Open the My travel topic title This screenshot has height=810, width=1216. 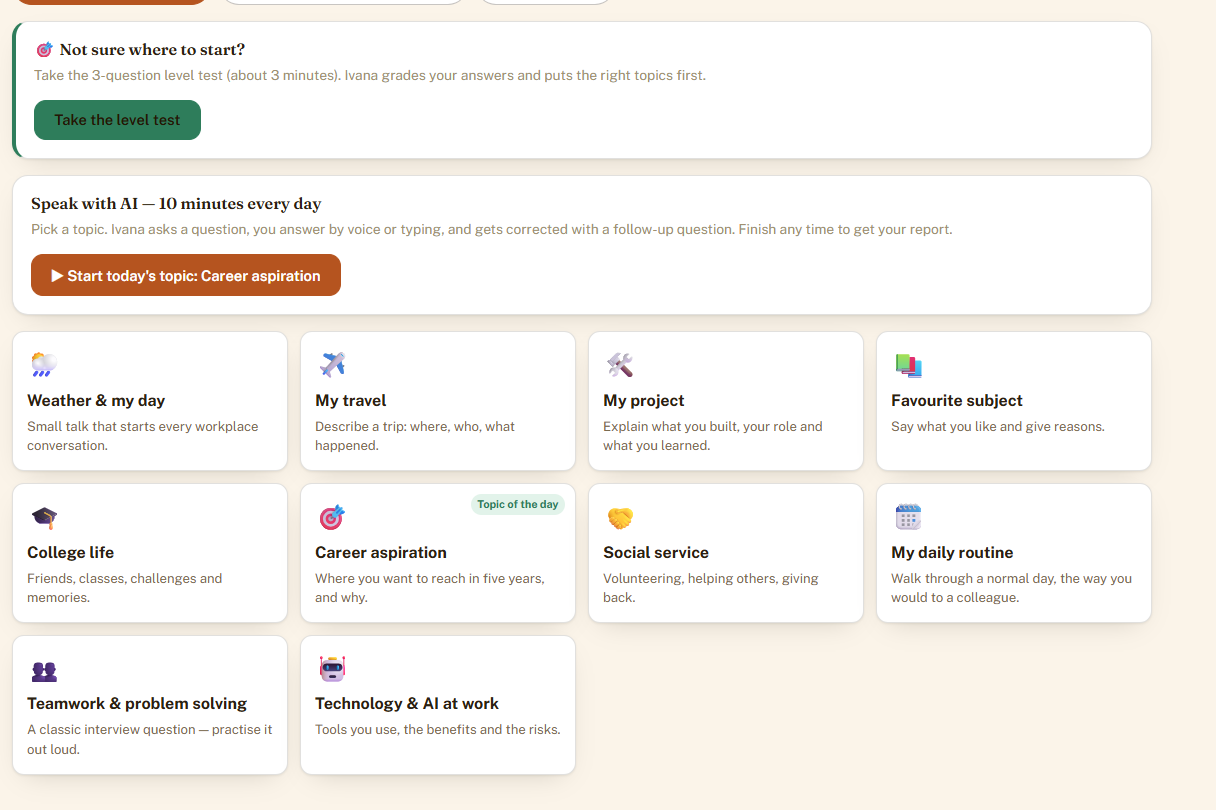[351, 400]
